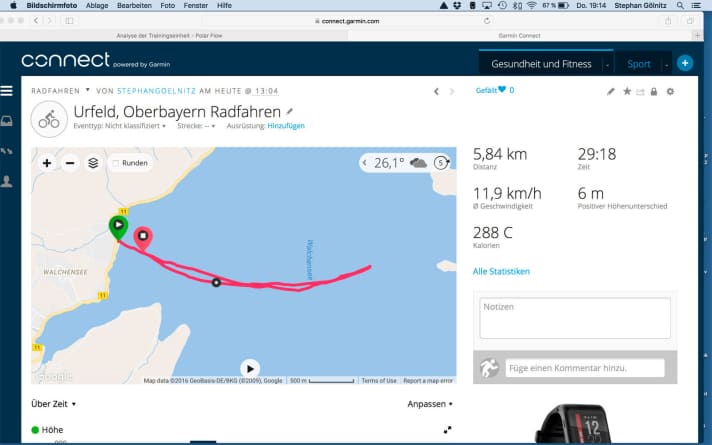Zoom in on the map
The width and height of the screenshot is (712, 445).
coord(47,163)
